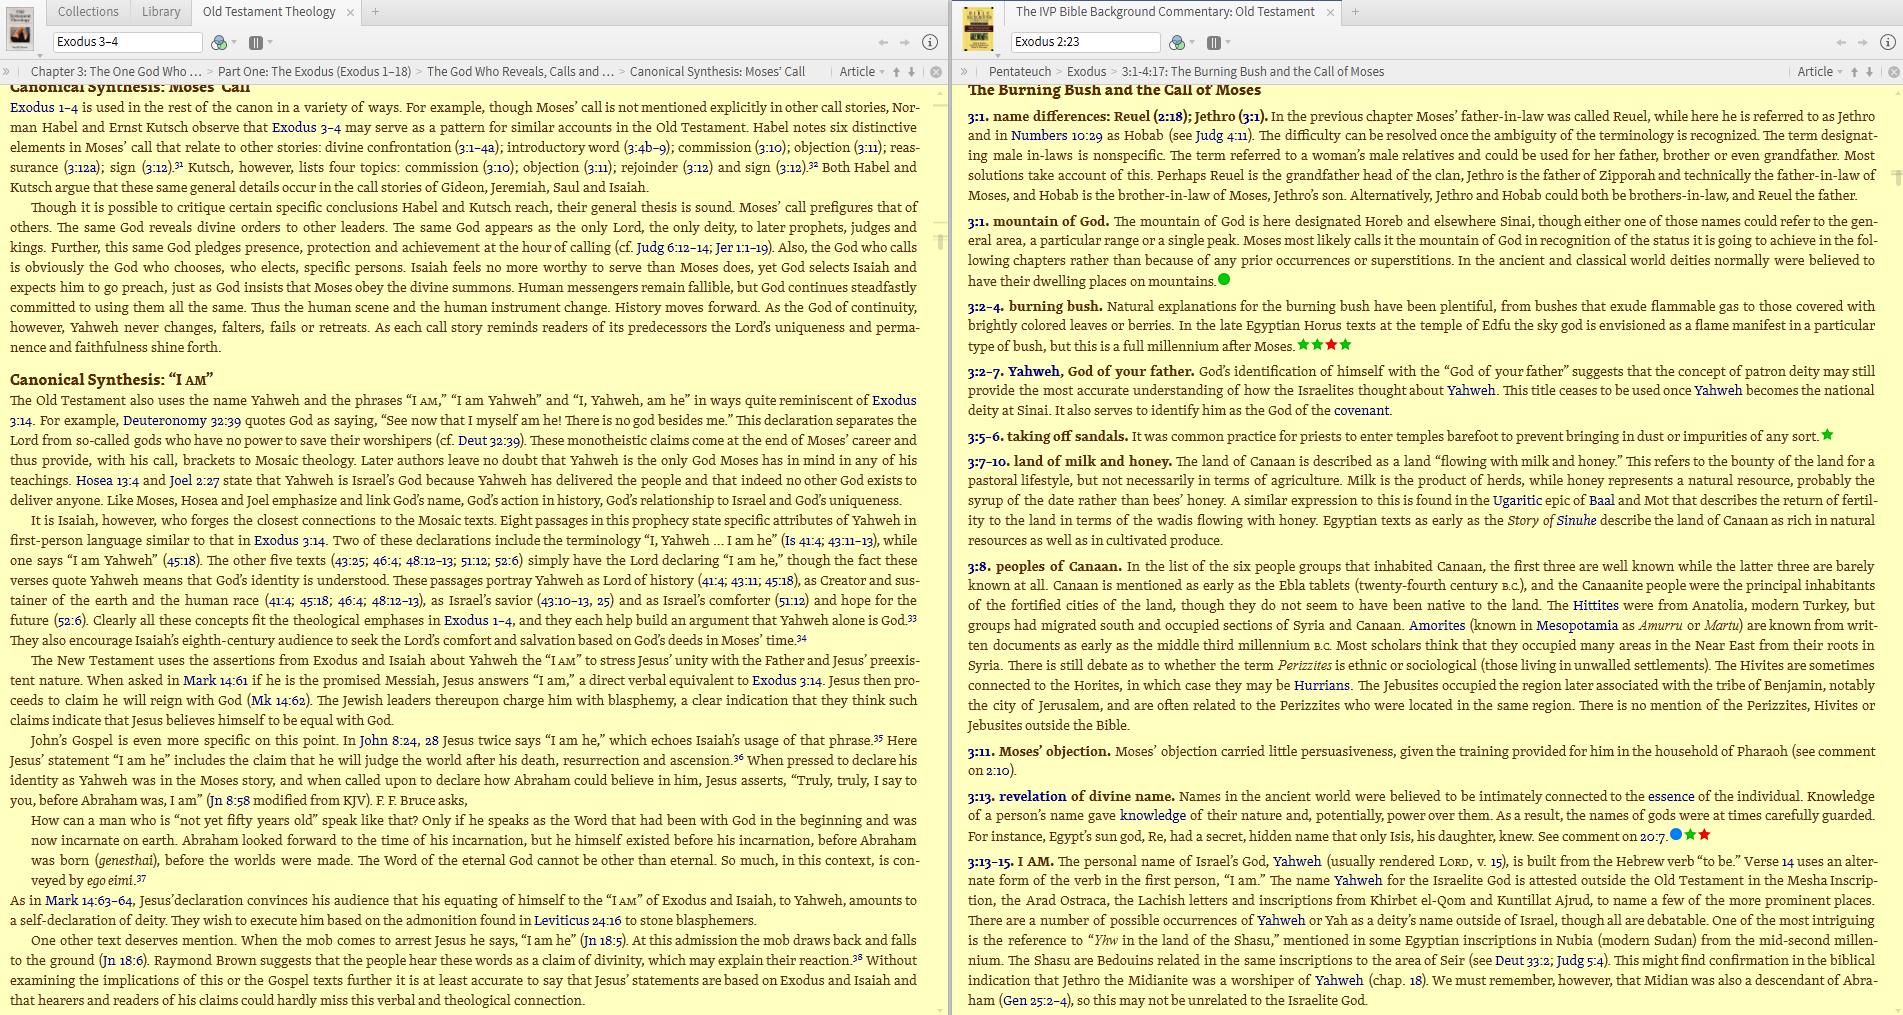Click the column layout icon in the left panel
This screenshot has width=1903, height=1015.
coord(256,42)
